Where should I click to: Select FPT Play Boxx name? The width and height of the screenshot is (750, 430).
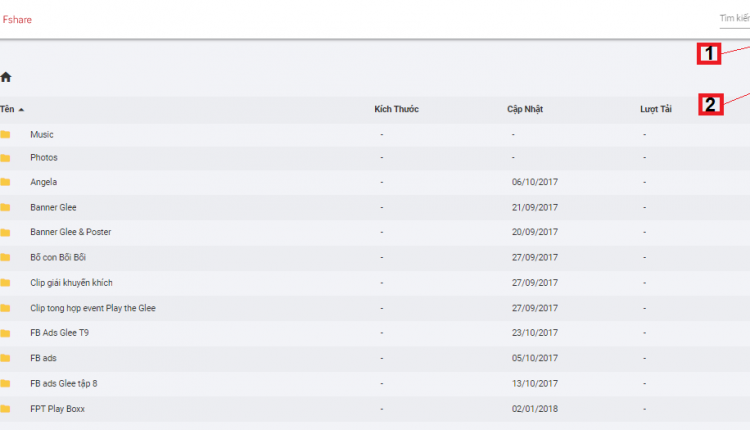coord(57,408)
